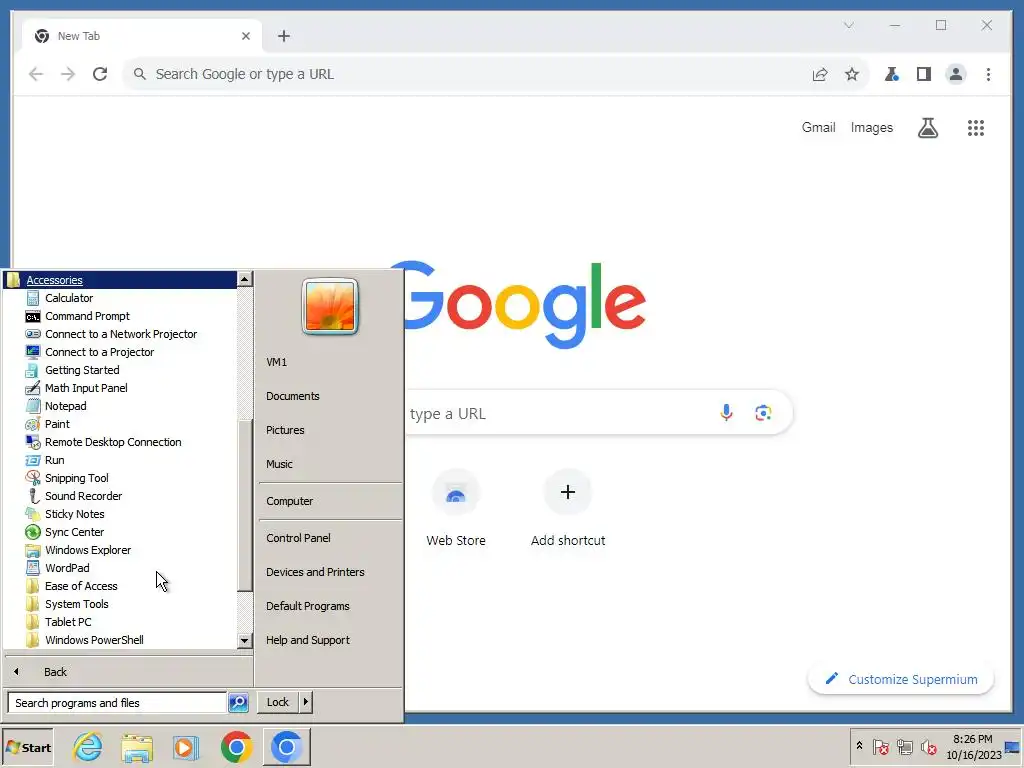Click the muted volume tray icon

pos(929,747)
